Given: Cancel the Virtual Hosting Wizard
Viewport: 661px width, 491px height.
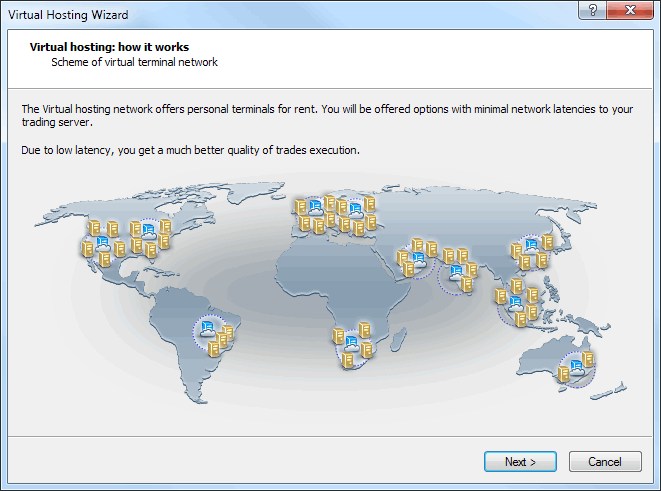Looking at the screenshot, I should point(605,461).
